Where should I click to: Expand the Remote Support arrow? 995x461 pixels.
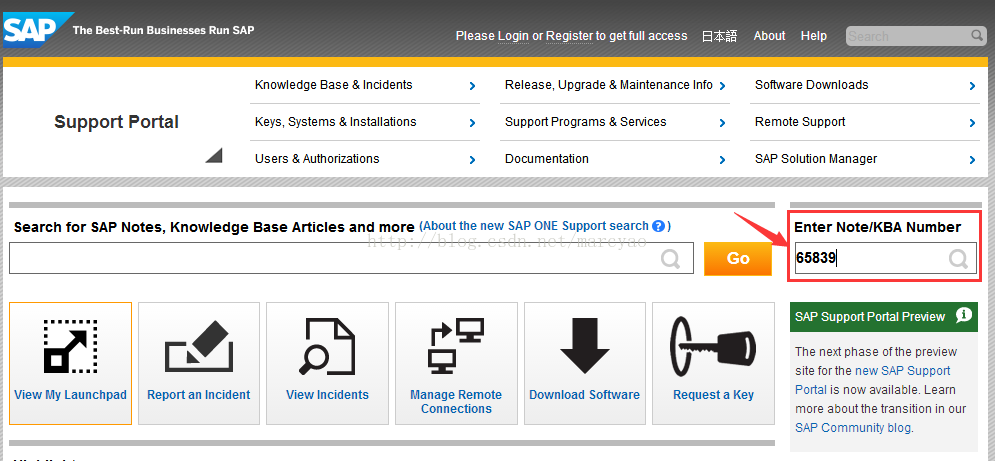point(973,123)
